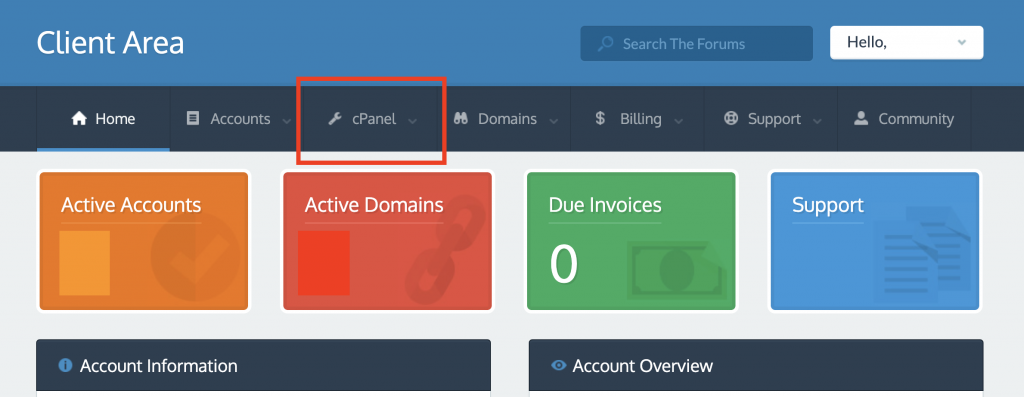Open the Active Accounts card
Image resolution: width=1024 pixels, height=397 pixels.
144,241
